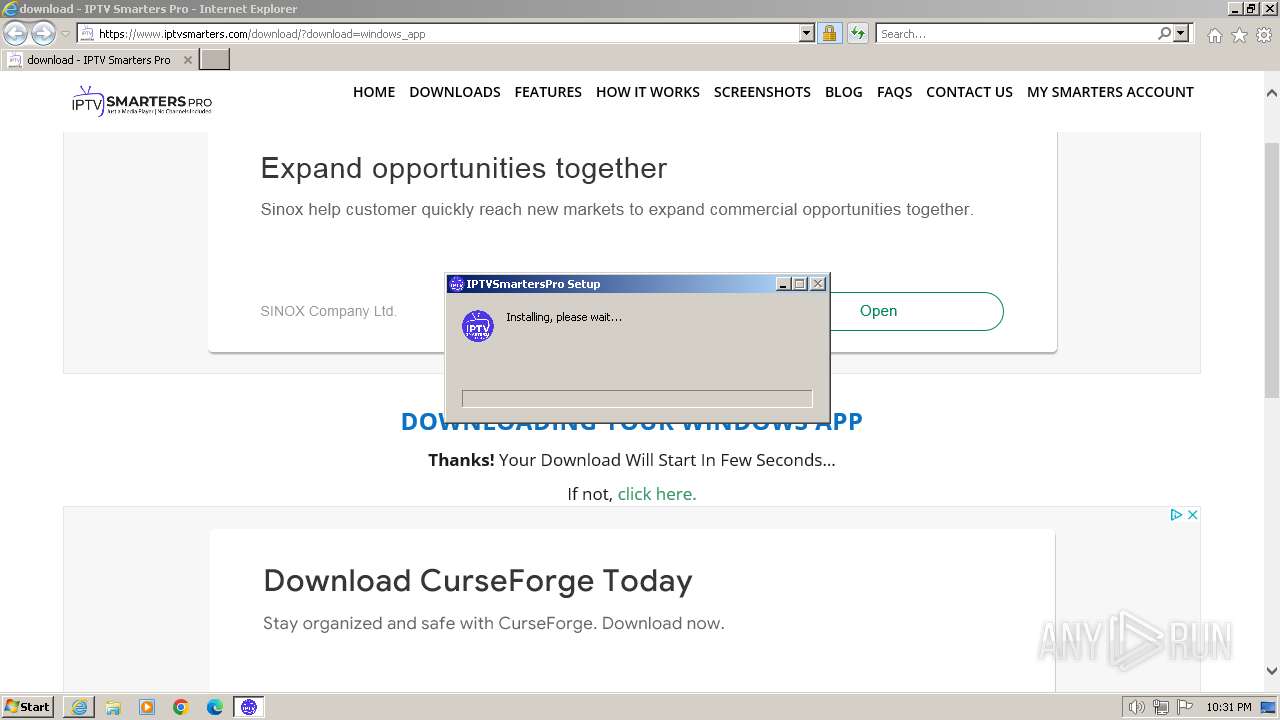
Task: Click the 10:31 PM system clock
Action: coord(1228,707)
